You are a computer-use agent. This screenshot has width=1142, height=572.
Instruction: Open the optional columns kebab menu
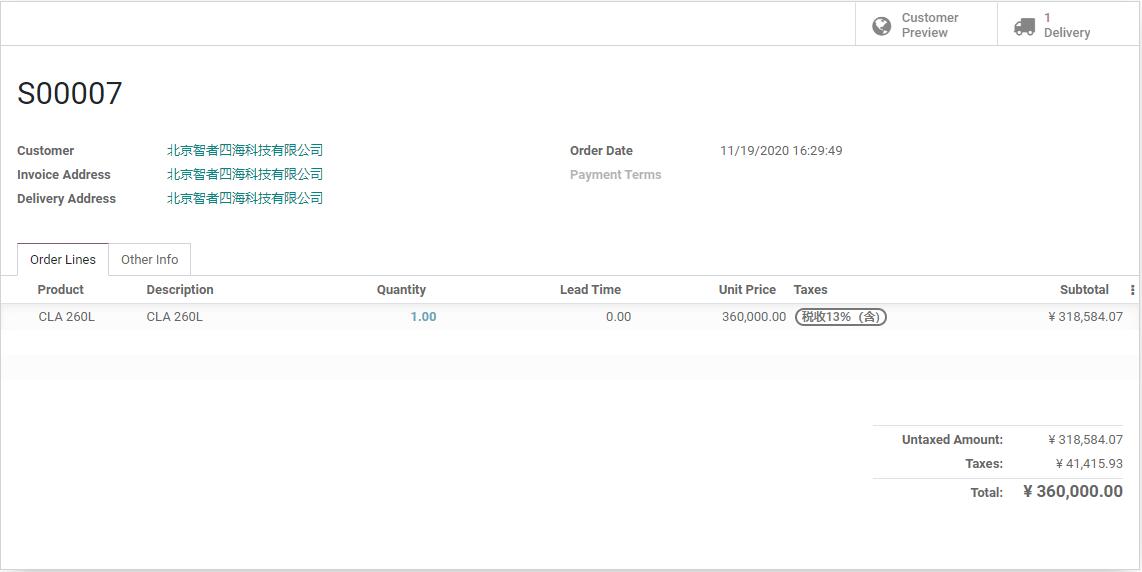pyautogui.click(x=1132, y=290)
